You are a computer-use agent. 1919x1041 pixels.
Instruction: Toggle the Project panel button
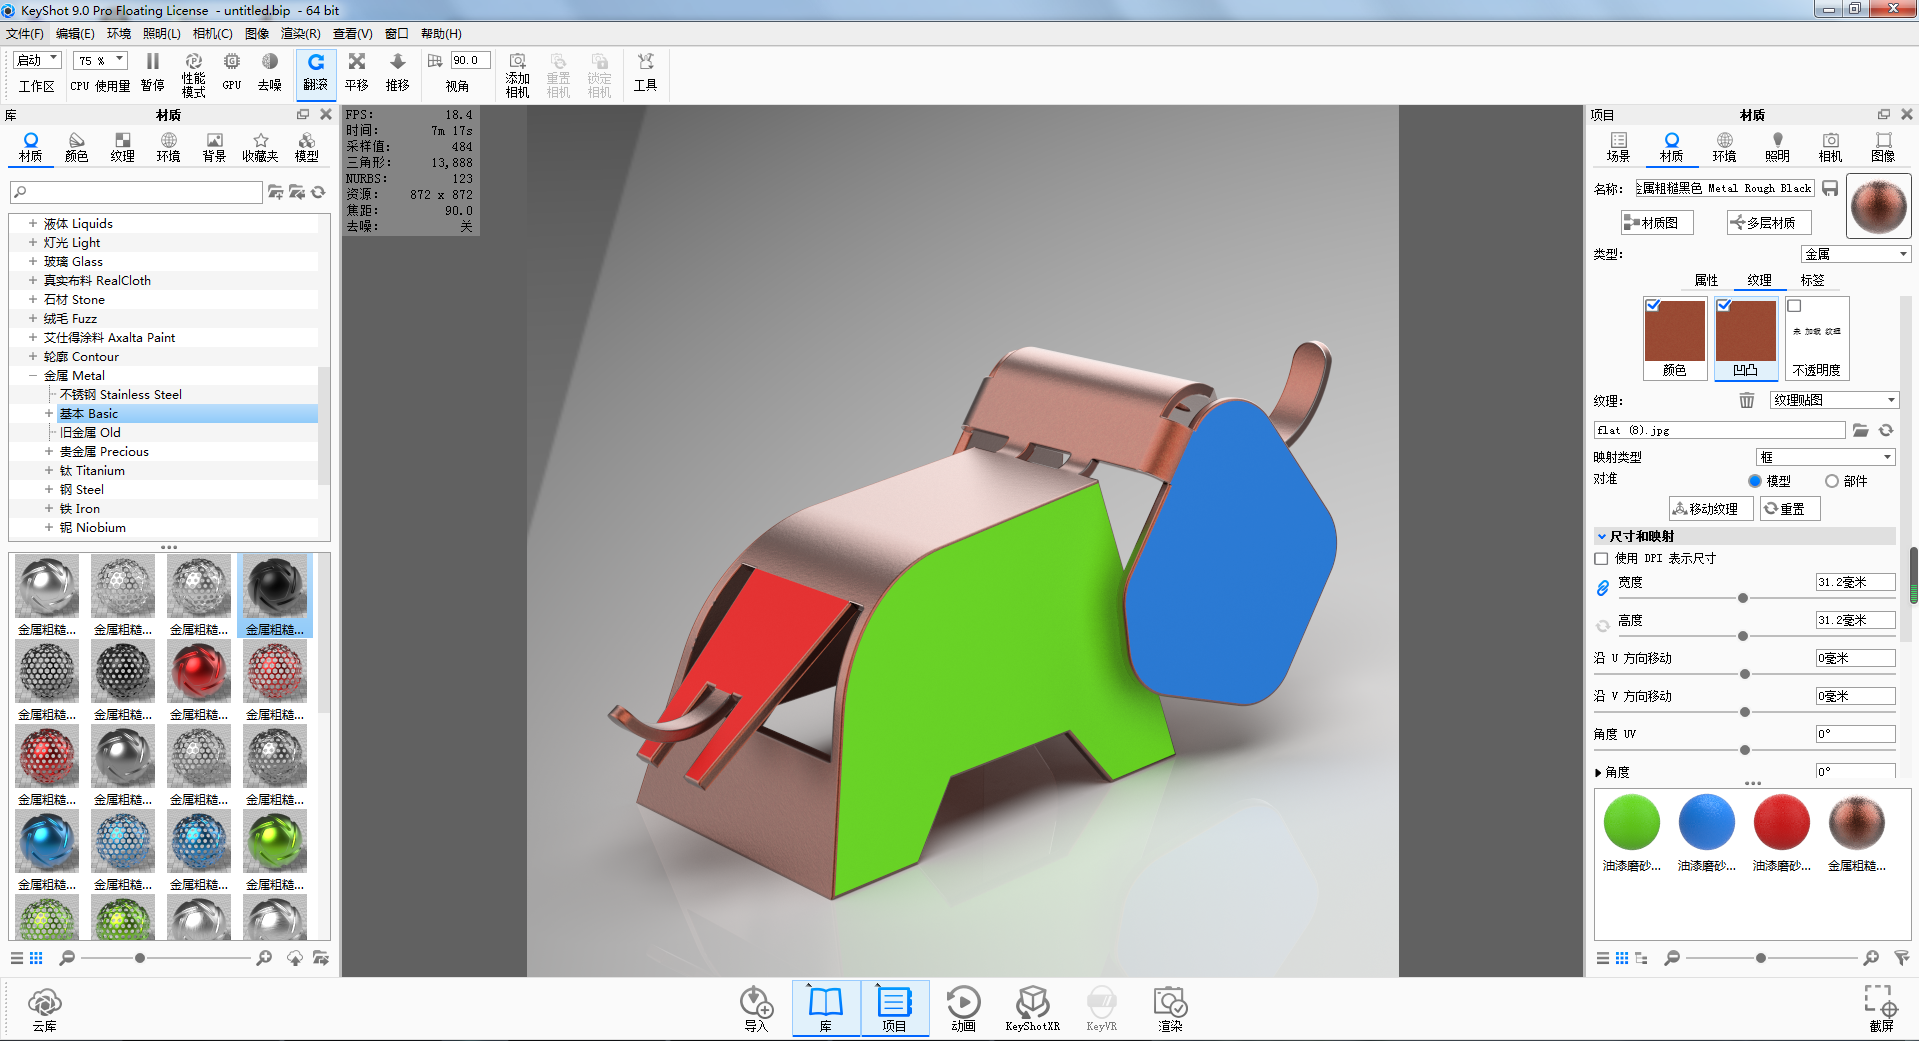894,1009
